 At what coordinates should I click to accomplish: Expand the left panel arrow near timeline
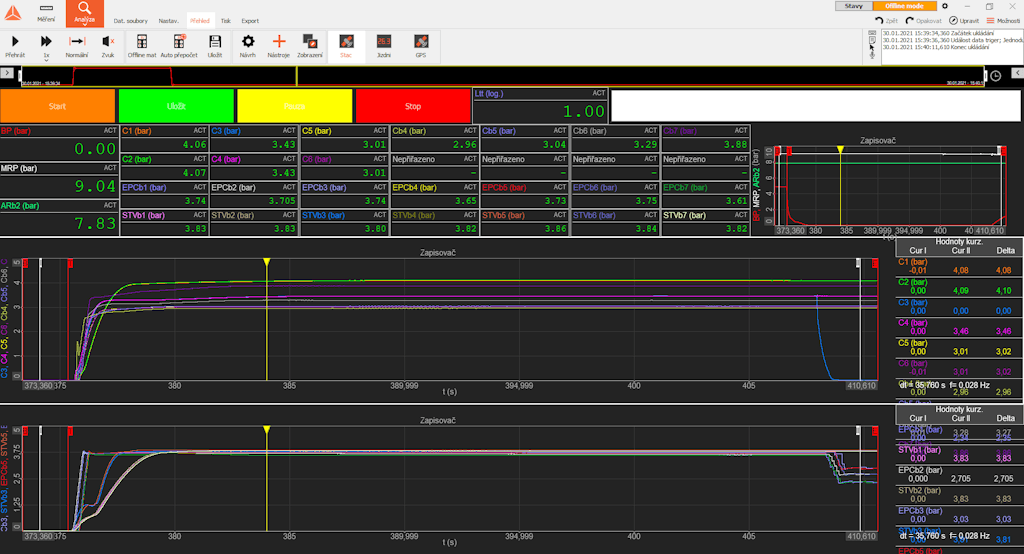pos(7,73)
